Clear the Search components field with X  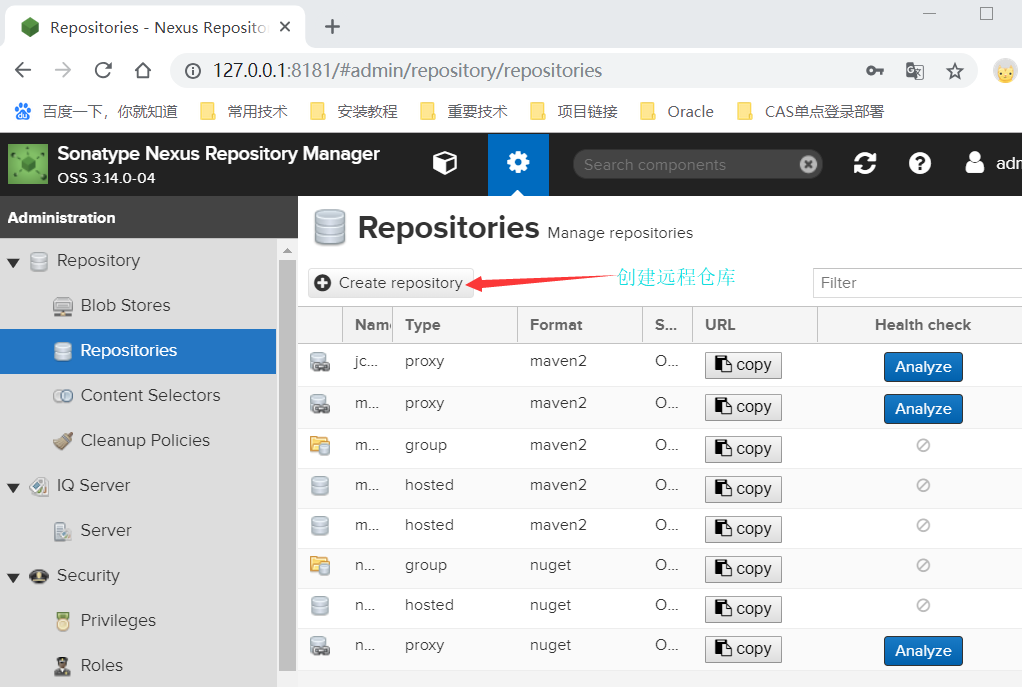(808, 164)
